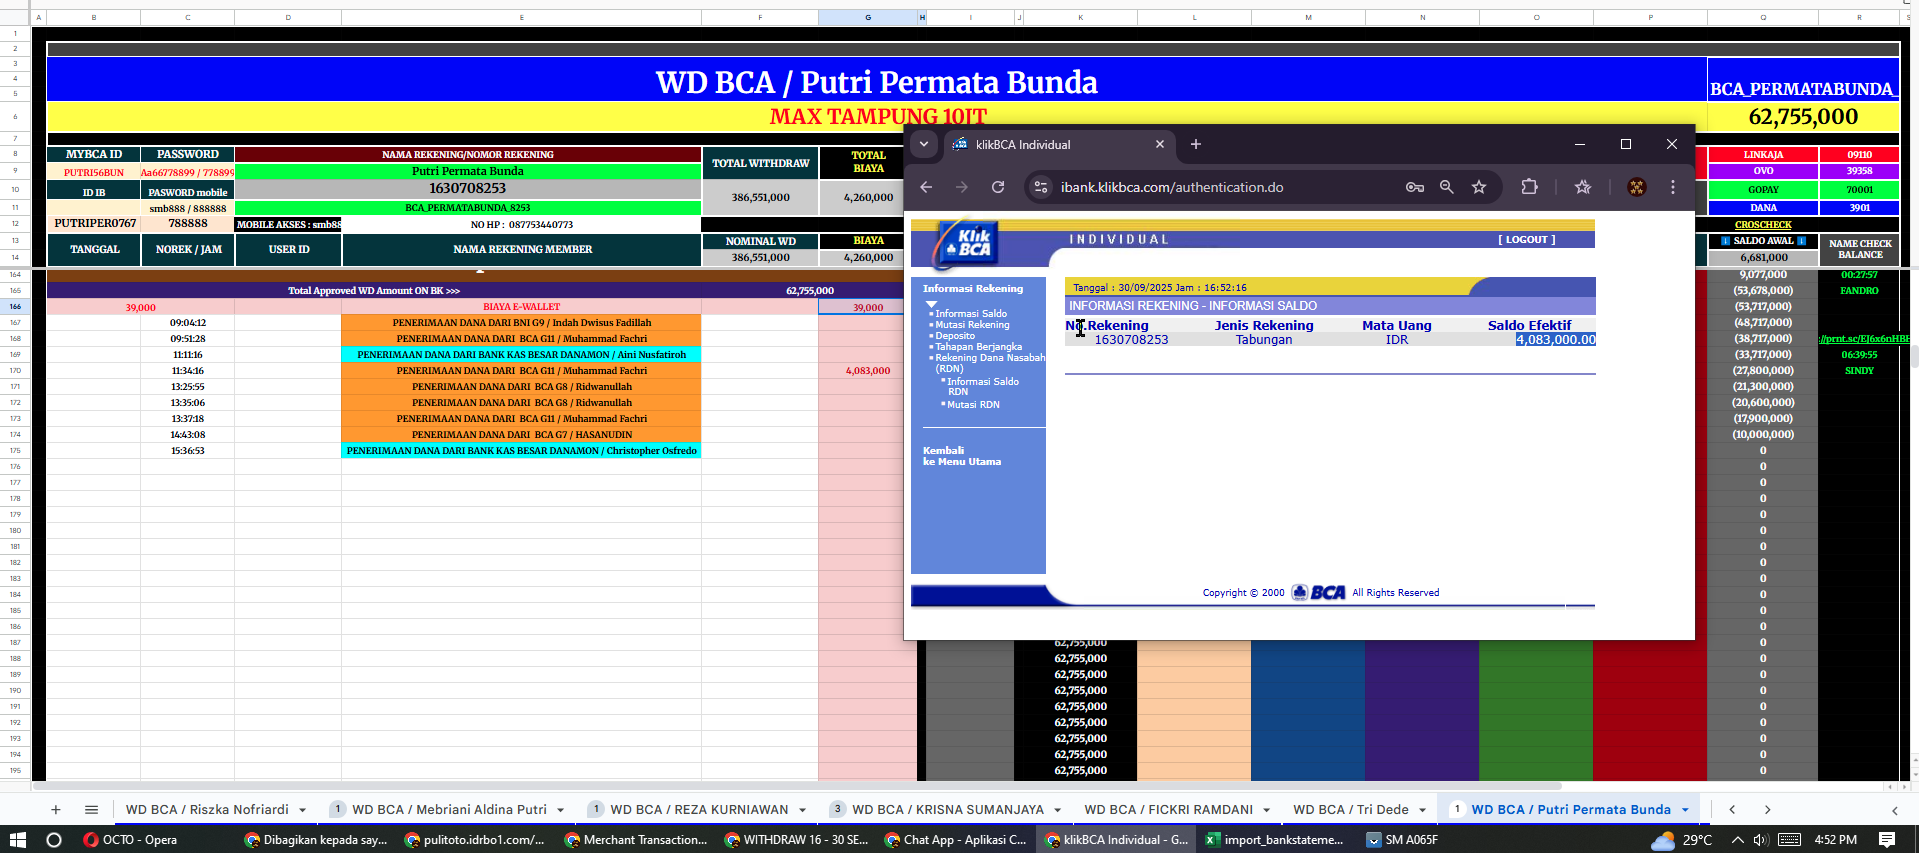The height and width of the screenshot is (853, 1919).
Task: Open Informasi Saldo in sidebar
Action: pos(971,314)
